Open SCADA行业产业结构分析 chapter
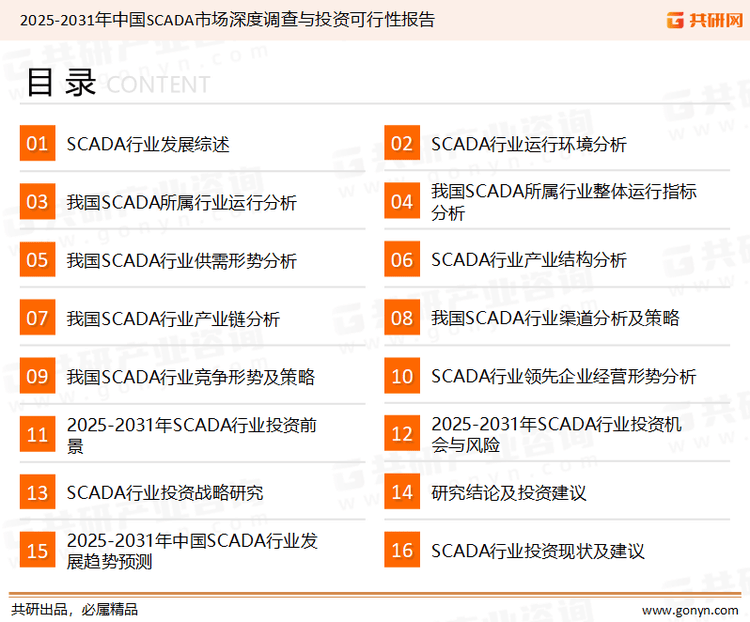The height and width of the screenshot is (622, 750). (529, 260)
